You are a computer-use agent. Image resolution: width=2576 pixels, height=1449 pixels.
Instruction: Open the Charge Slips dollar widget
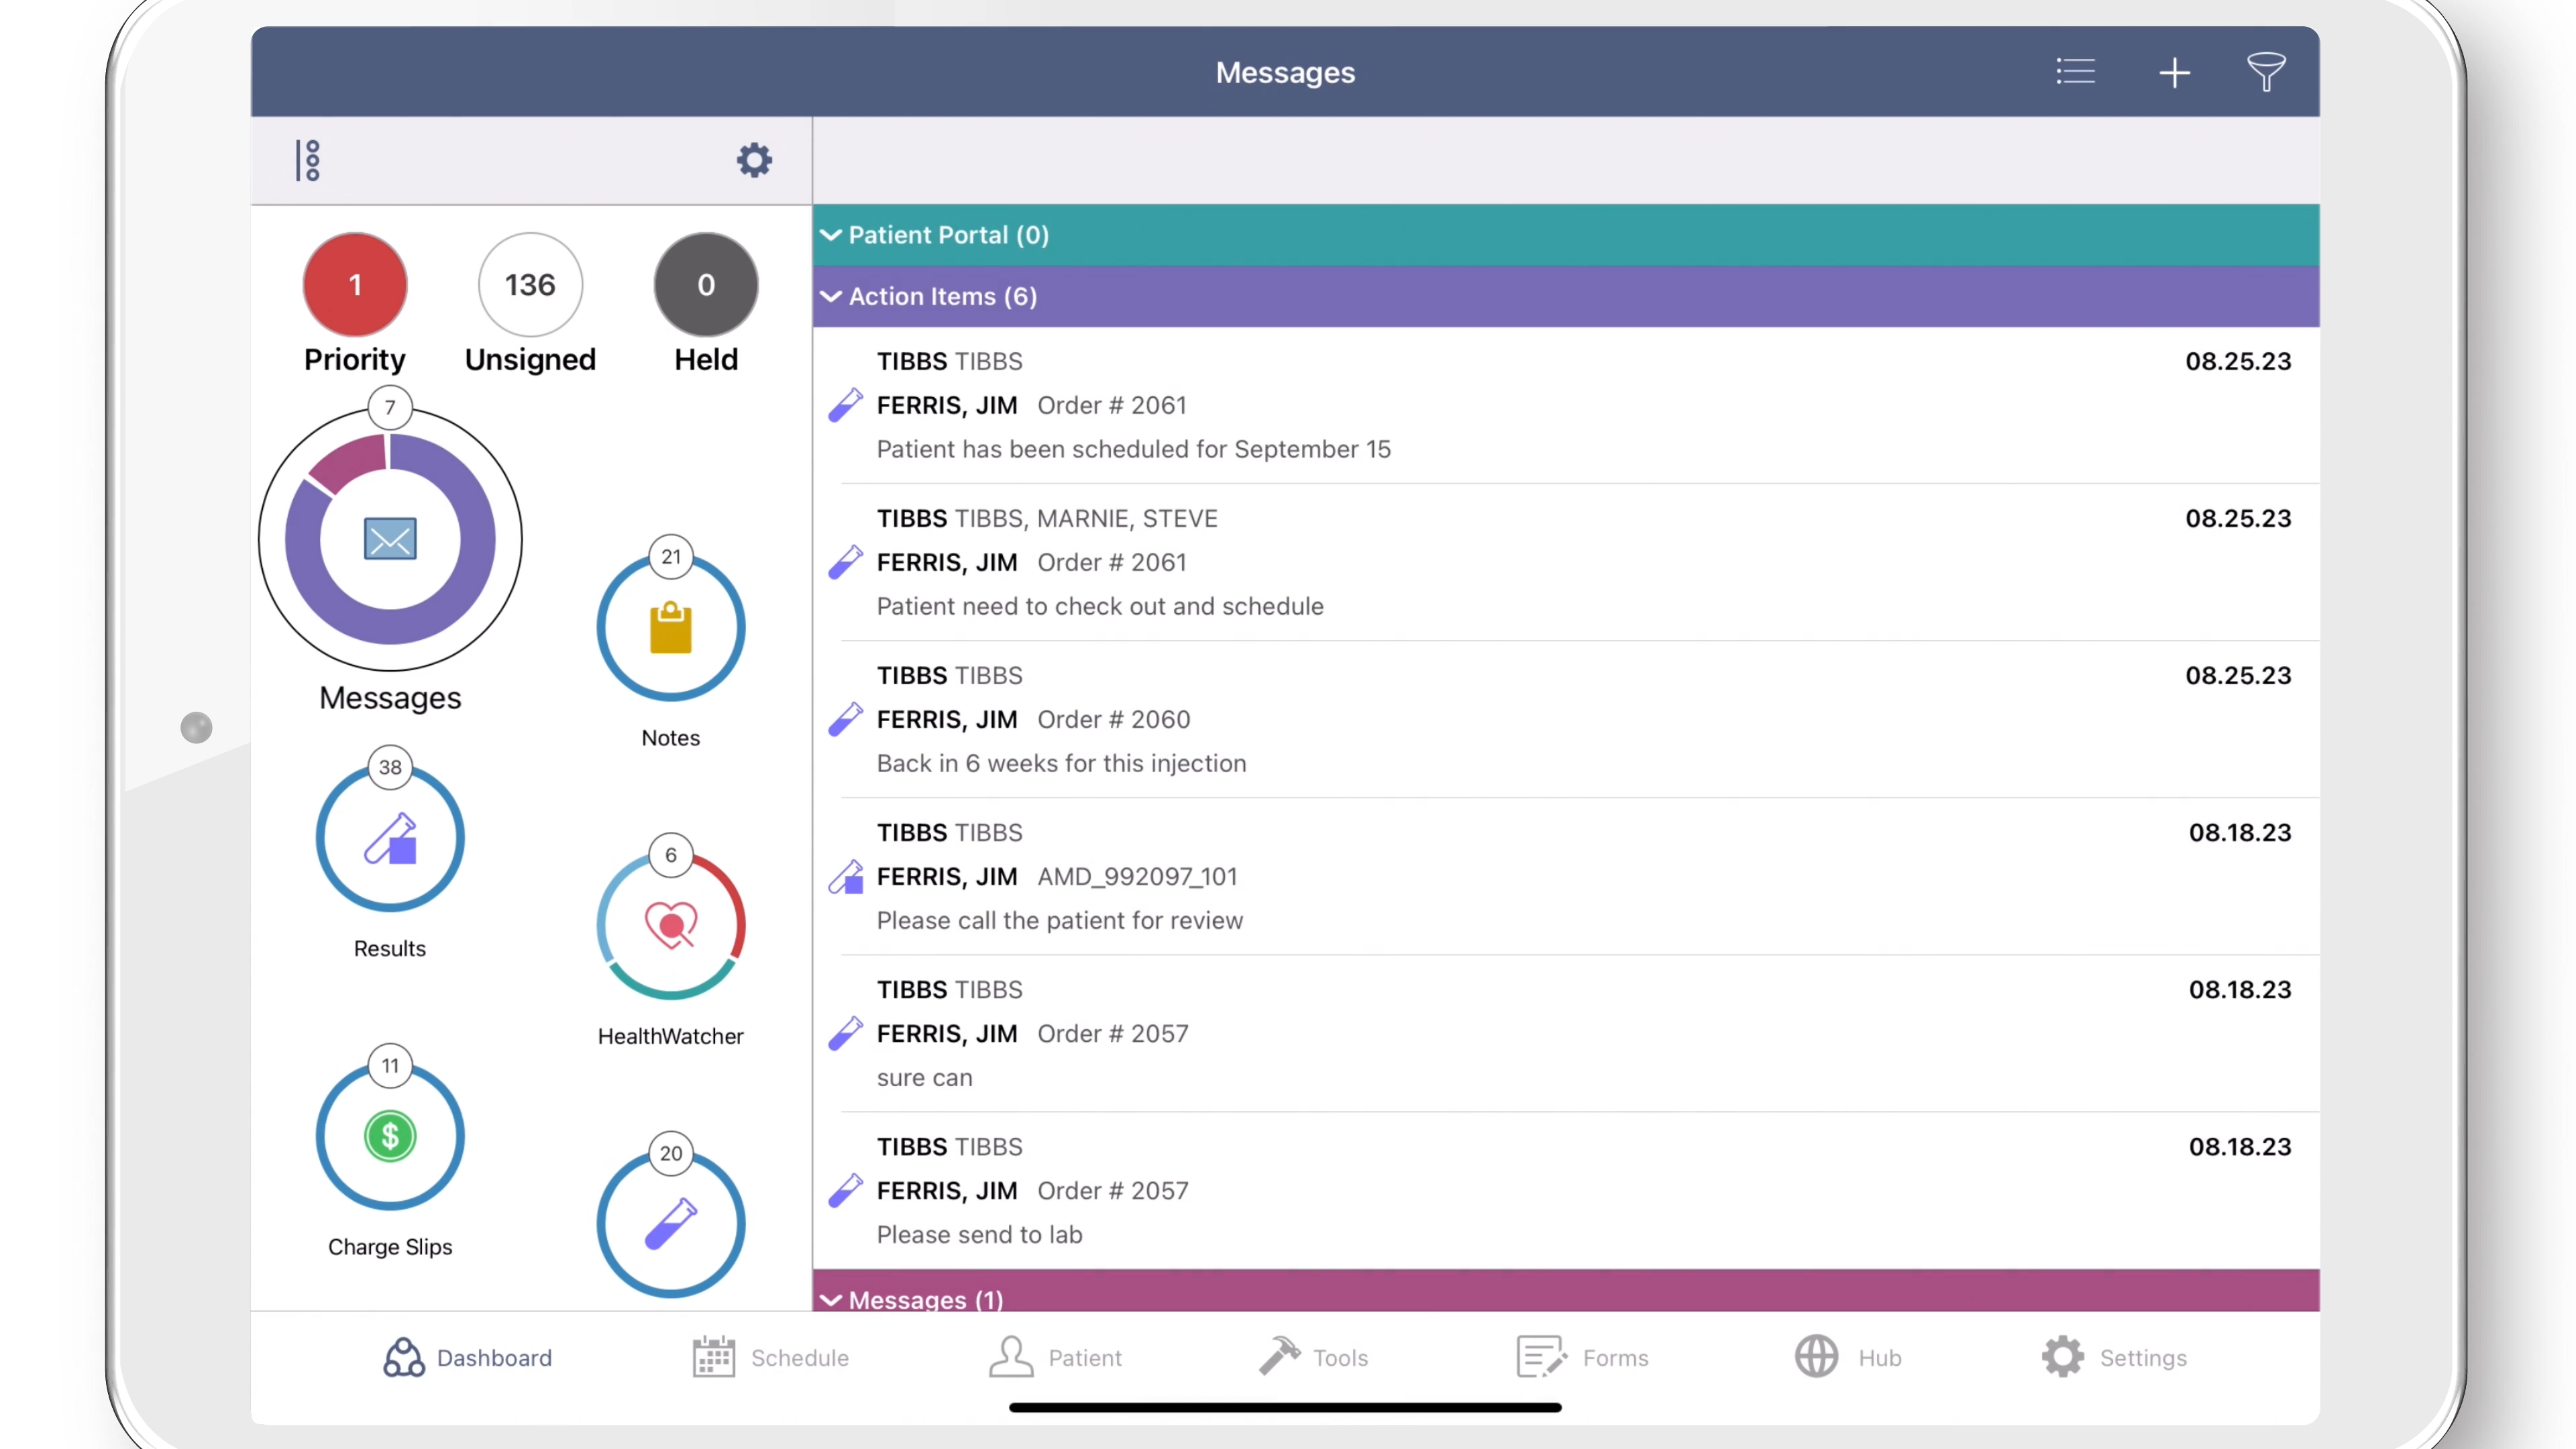390,1136
